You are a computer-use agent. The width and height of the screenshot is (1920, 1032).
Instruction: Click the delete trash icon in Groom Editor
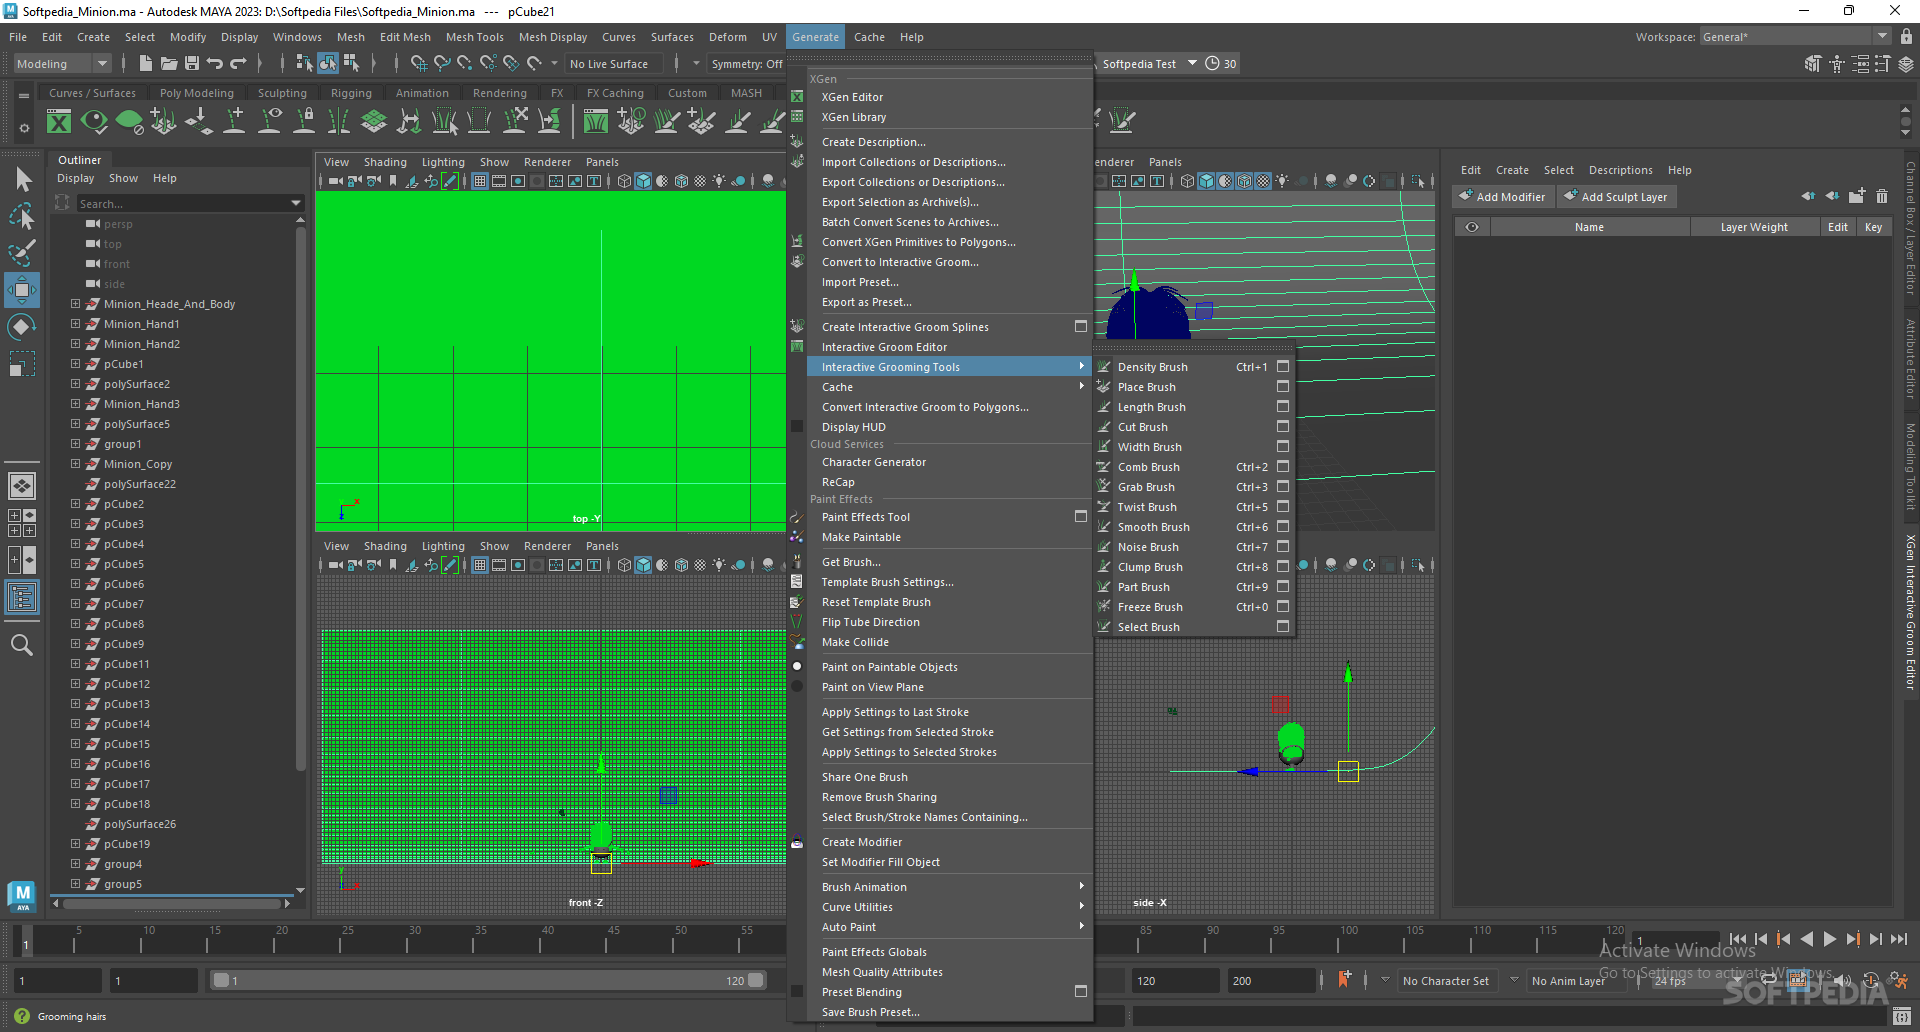pos(1882,196)
